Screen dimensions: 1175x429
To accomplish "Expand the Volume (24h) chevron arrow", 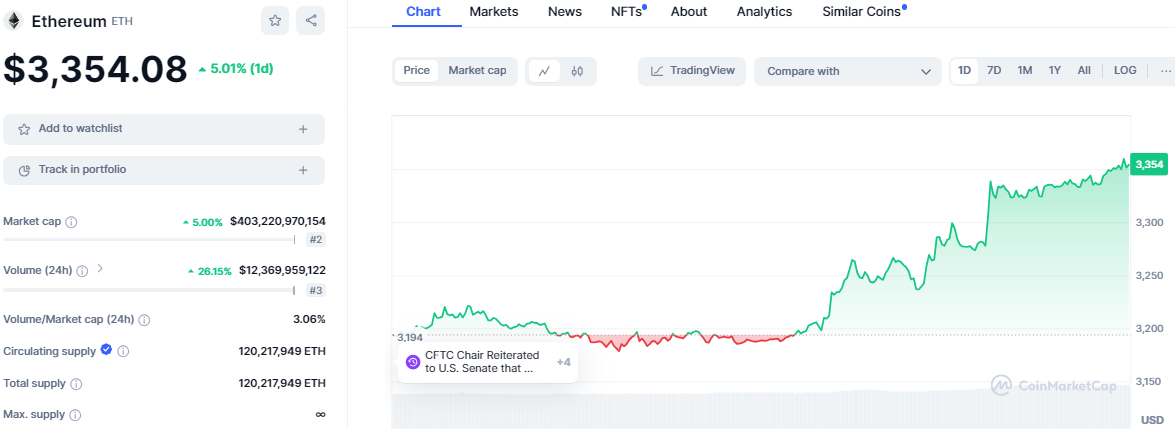I will coord(100,268).
